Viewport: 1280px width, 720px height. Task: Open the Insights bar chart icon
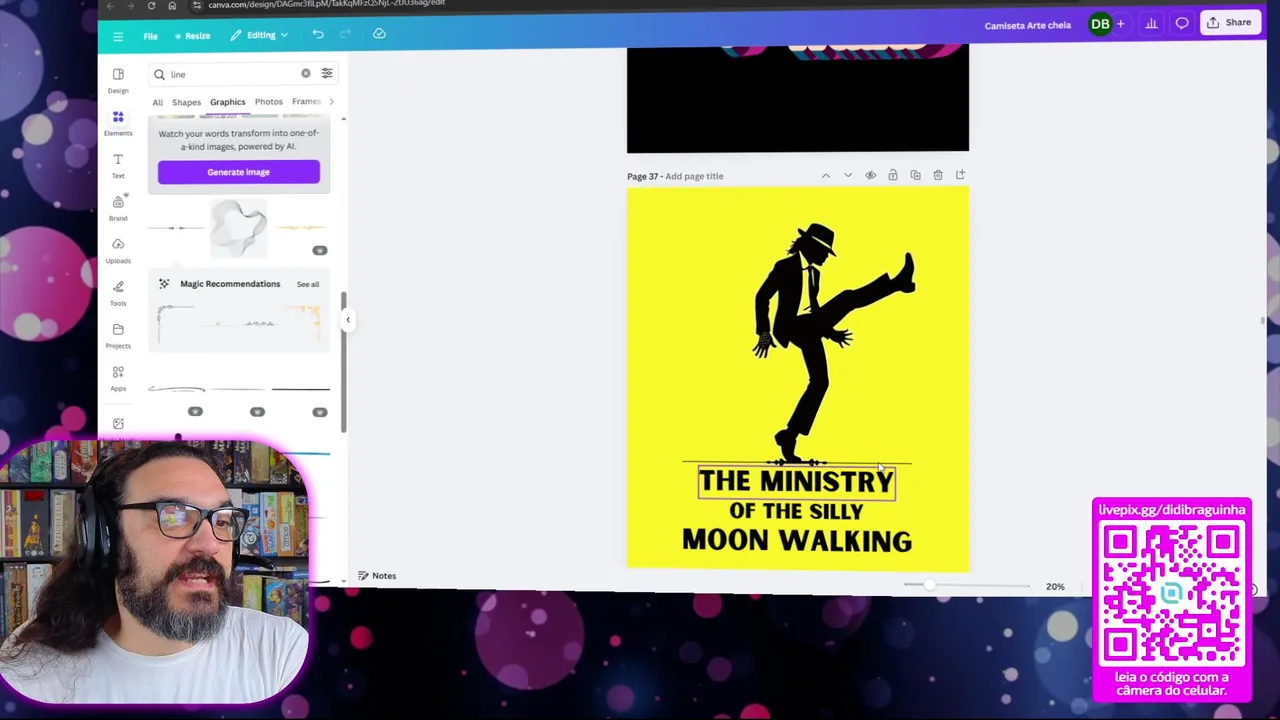pos(1152,23)
